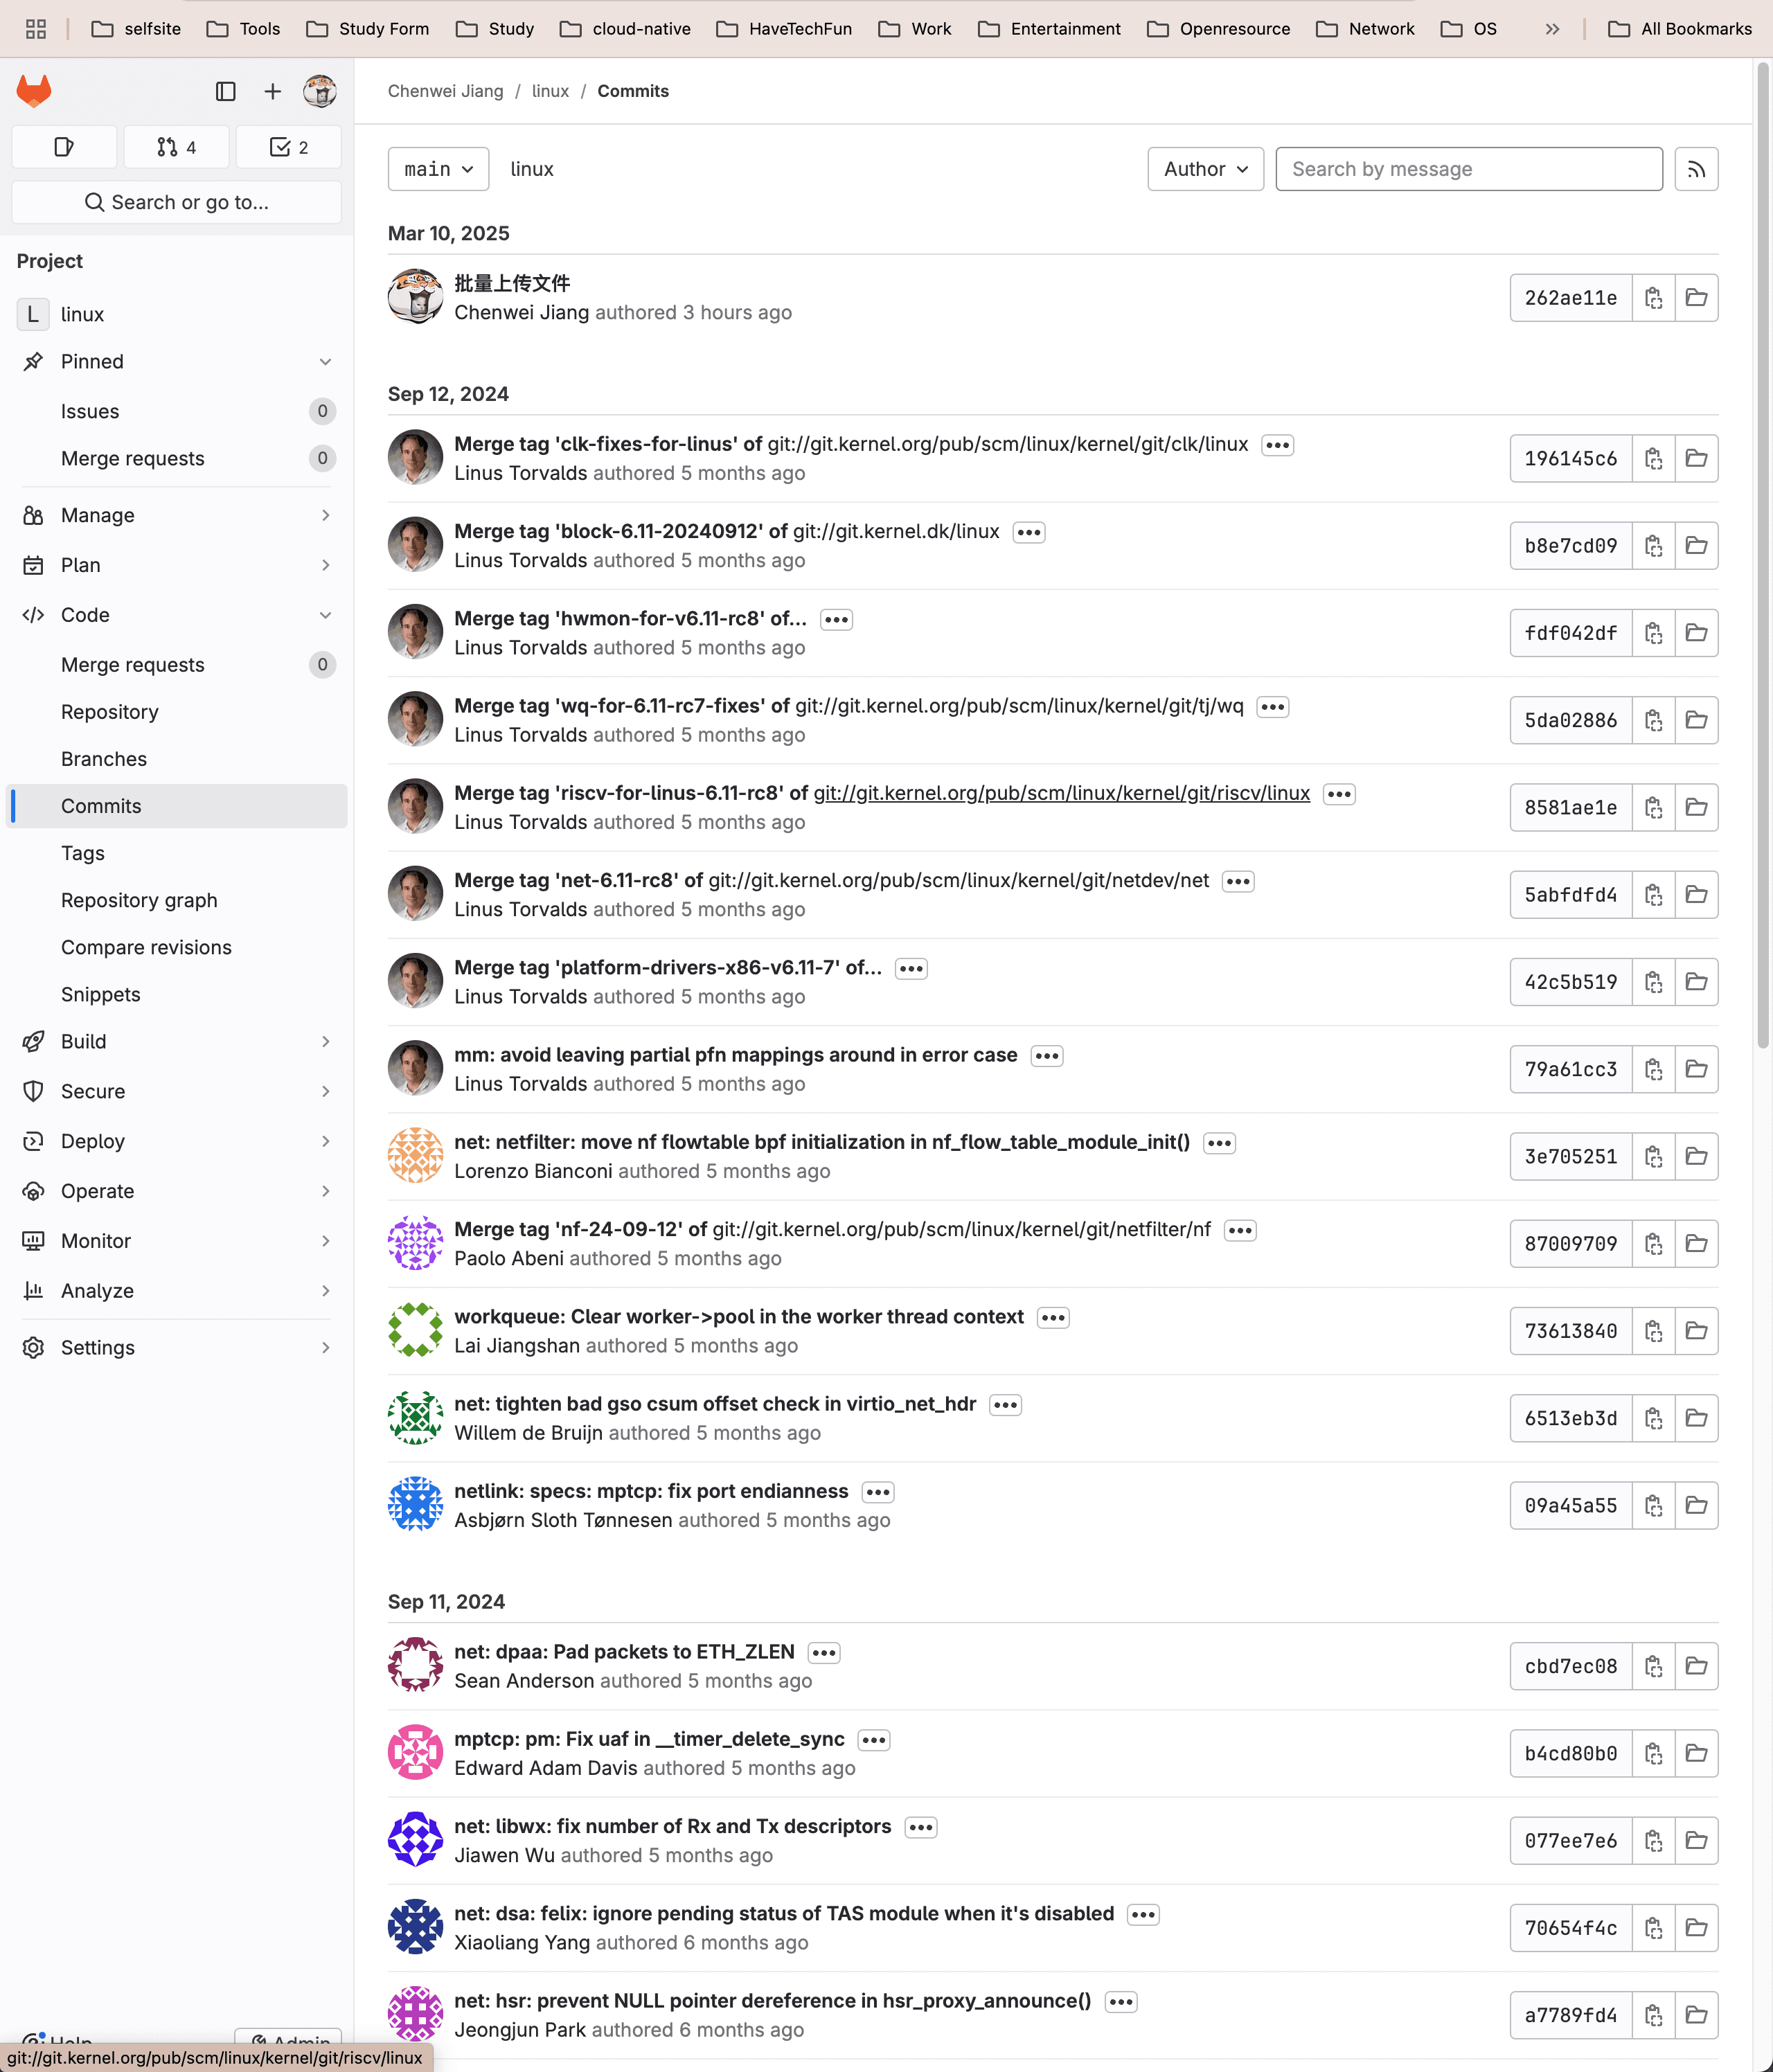Copy commit SHA 5da02886
1773x2072 pixels.
[x=1653, y=720]
